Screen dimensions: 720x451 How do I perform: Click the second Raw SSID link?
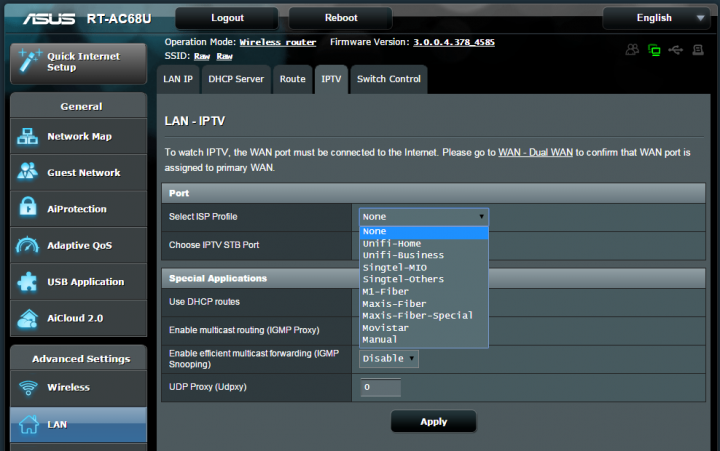[225, 56]
